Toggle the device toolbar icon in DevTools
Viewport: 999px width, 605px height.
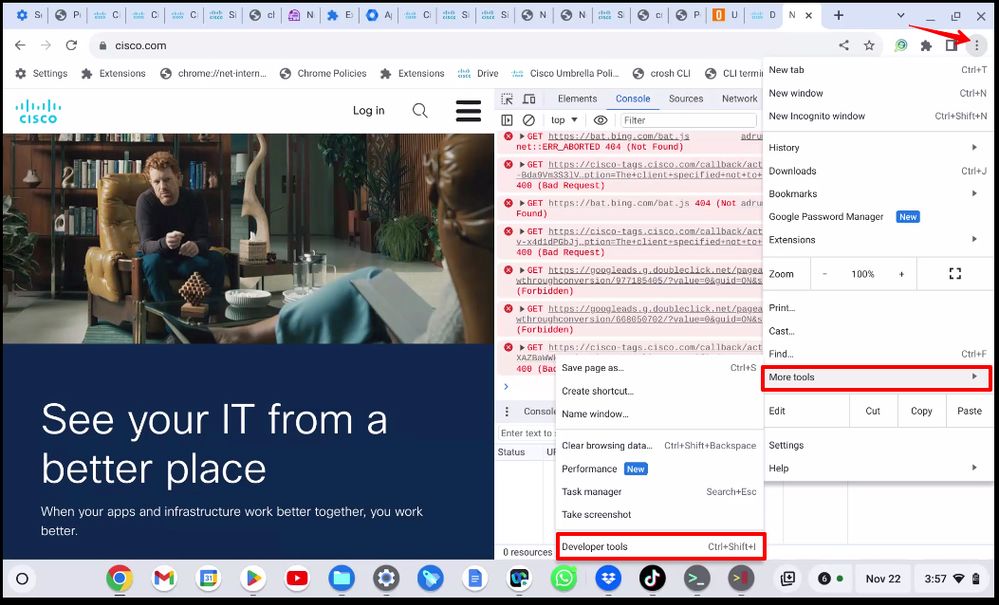point(530,99)
